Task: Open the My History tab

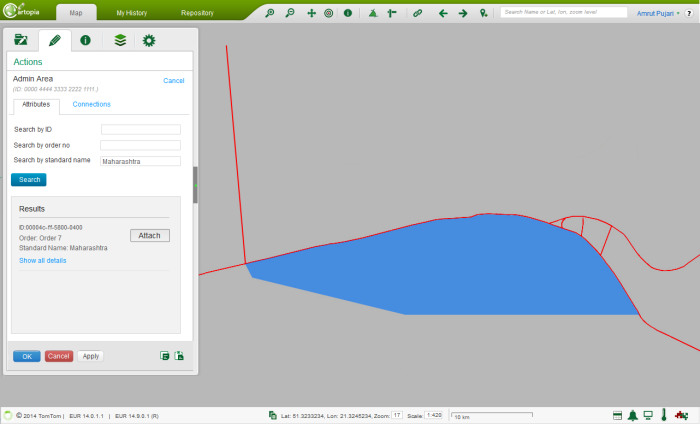Action: pos(132,13)
